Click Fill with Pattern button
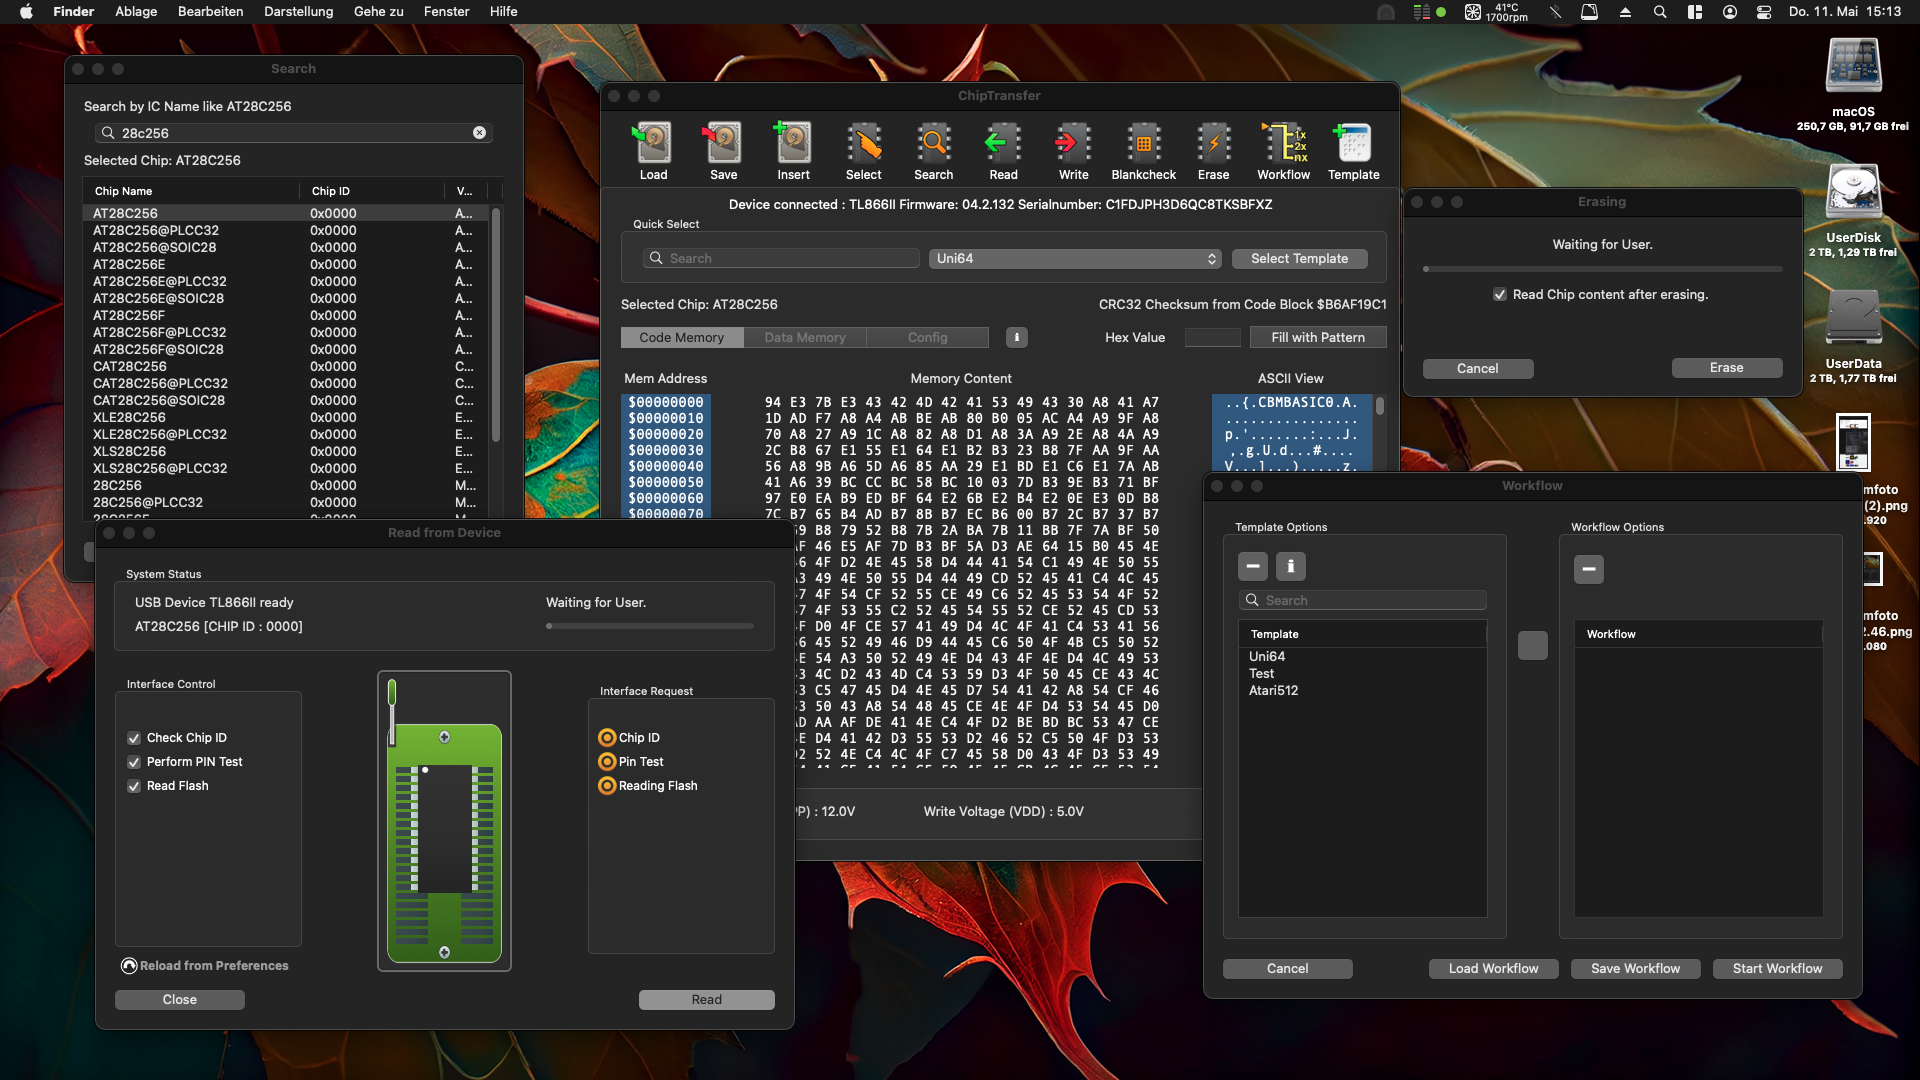 1318,337
